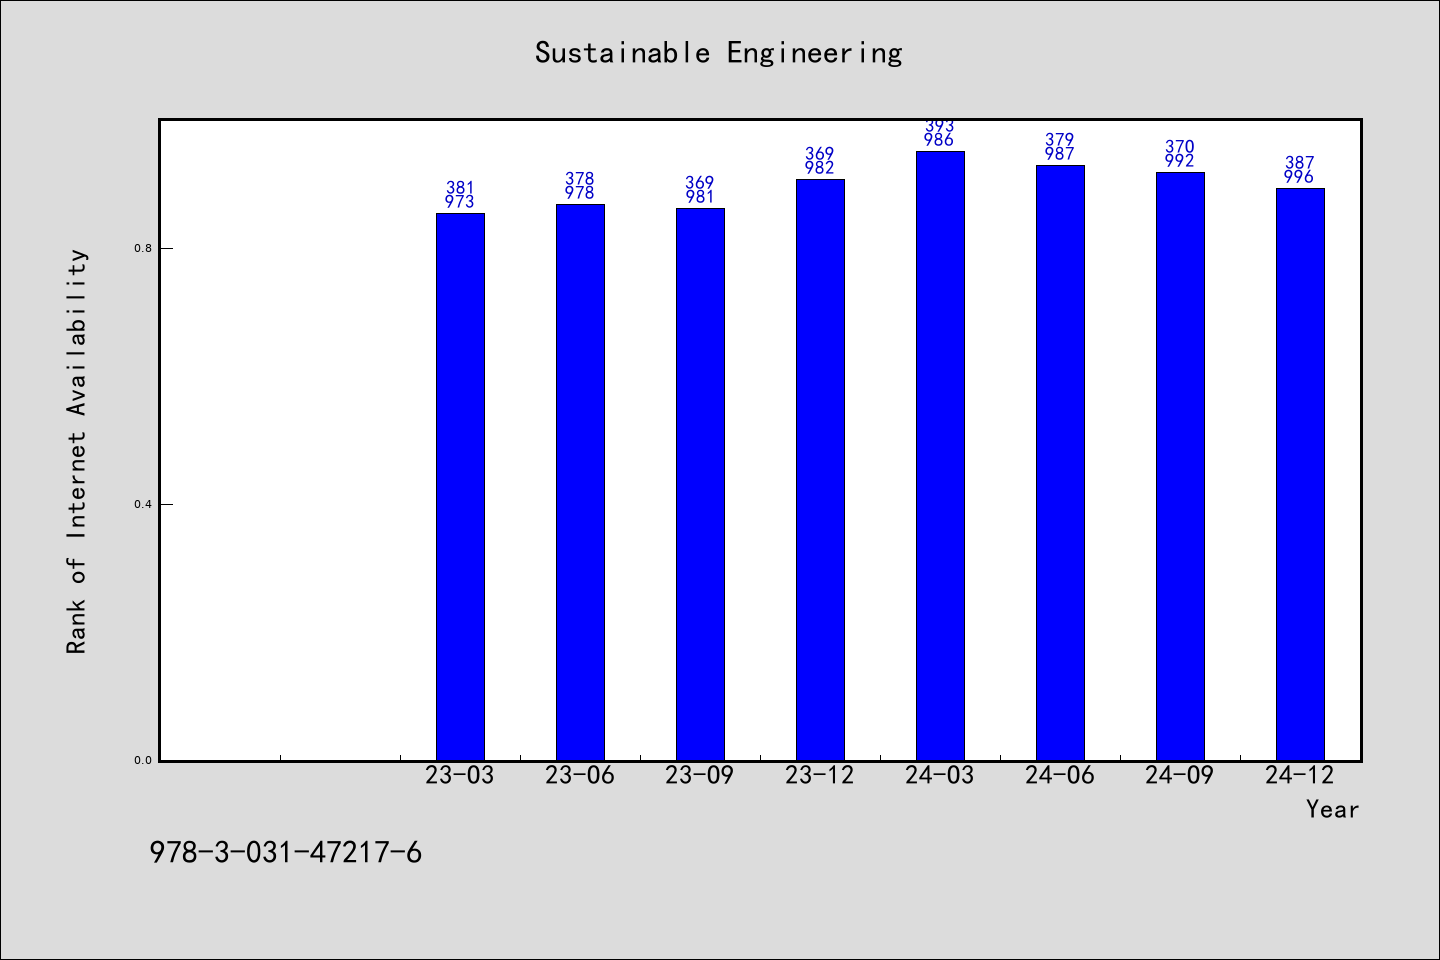Click the value 978 above the 23-06 bar
Screen dimensions: 1440x960
(x=580, y=193)
